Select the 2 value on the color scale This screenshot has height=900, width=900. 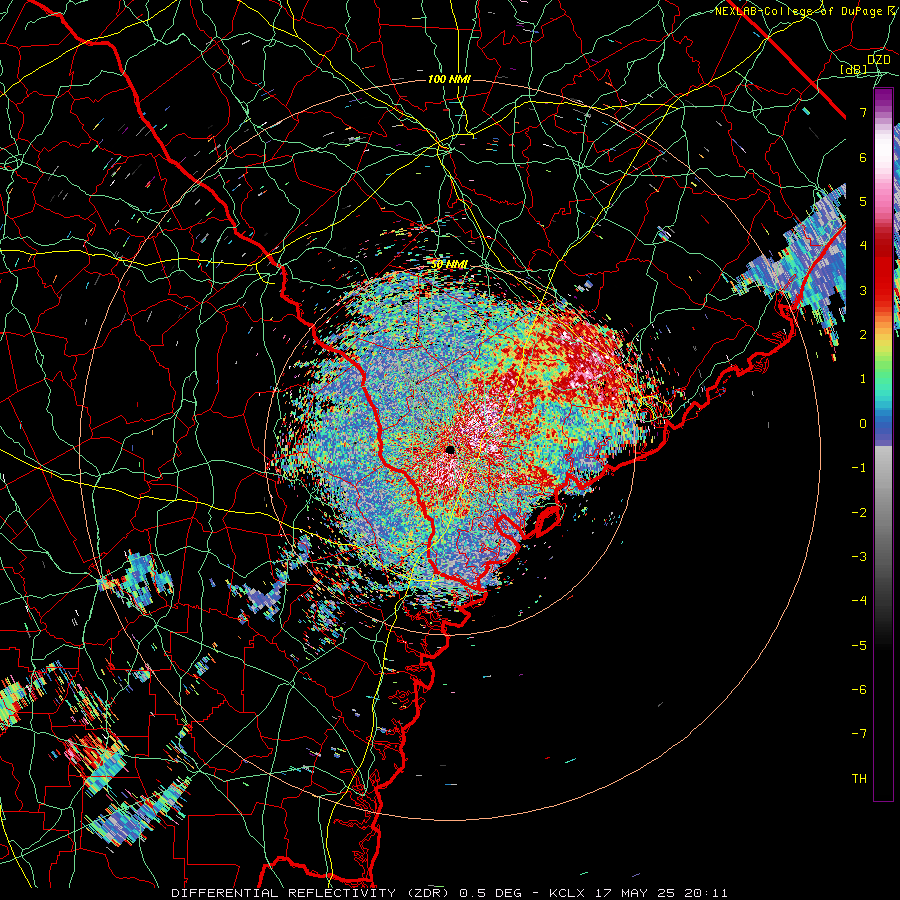(863, 335)
